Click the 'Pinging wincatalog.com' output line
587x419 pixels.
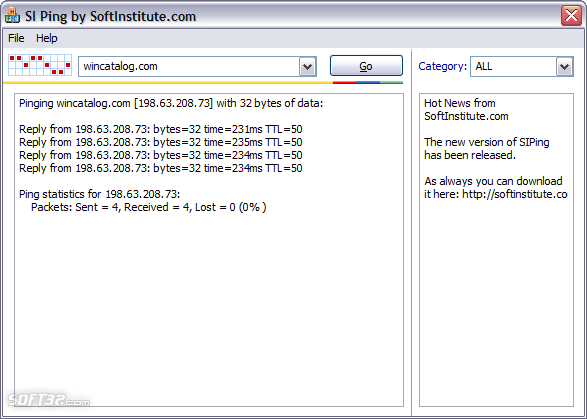(x=171, y=103)
